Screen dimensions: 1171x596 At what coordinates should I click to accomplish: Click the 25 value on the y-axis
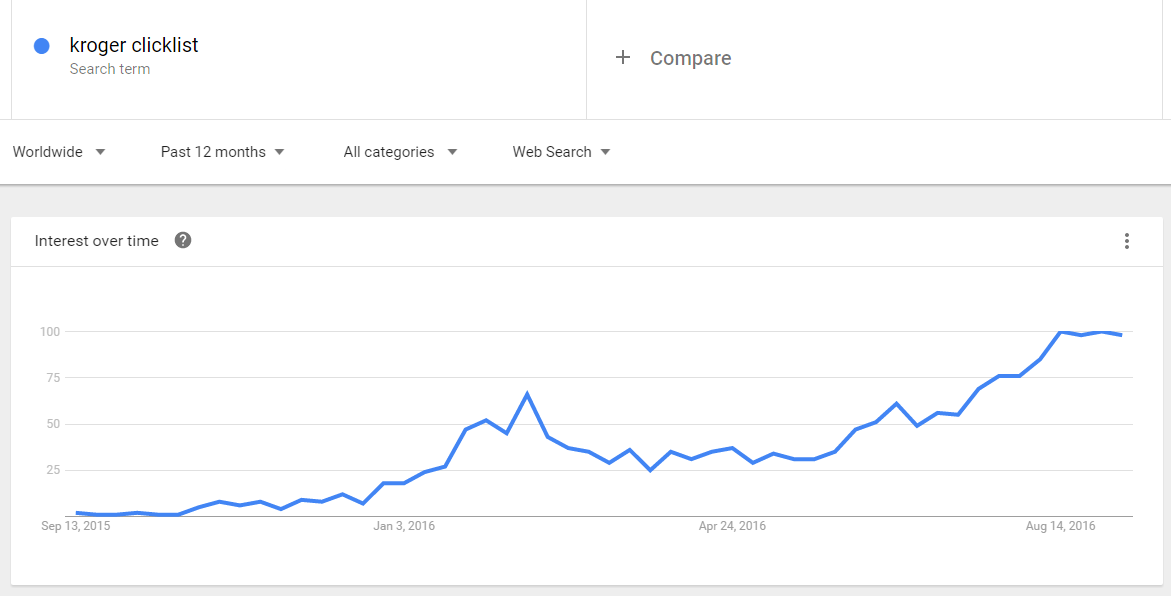53,470
